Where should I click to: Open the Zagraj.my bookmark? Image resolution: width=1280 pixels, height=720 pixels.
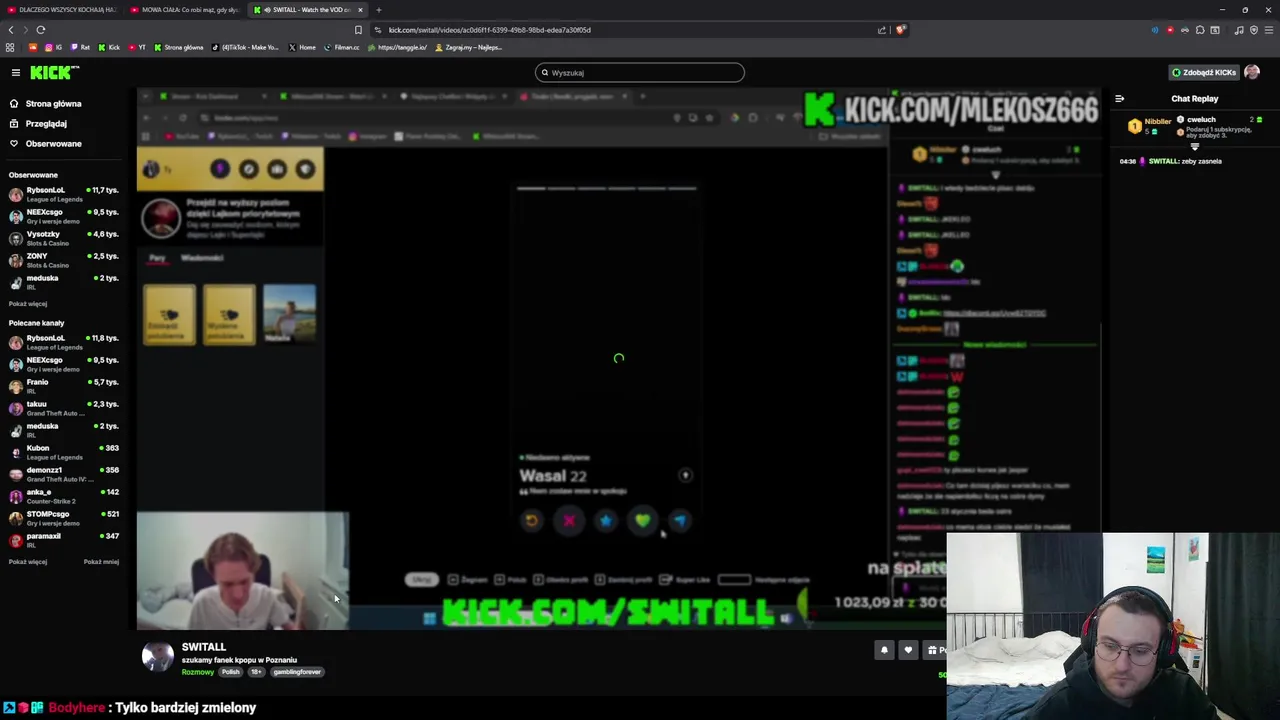pyautogui.click(x=468, y=47)
